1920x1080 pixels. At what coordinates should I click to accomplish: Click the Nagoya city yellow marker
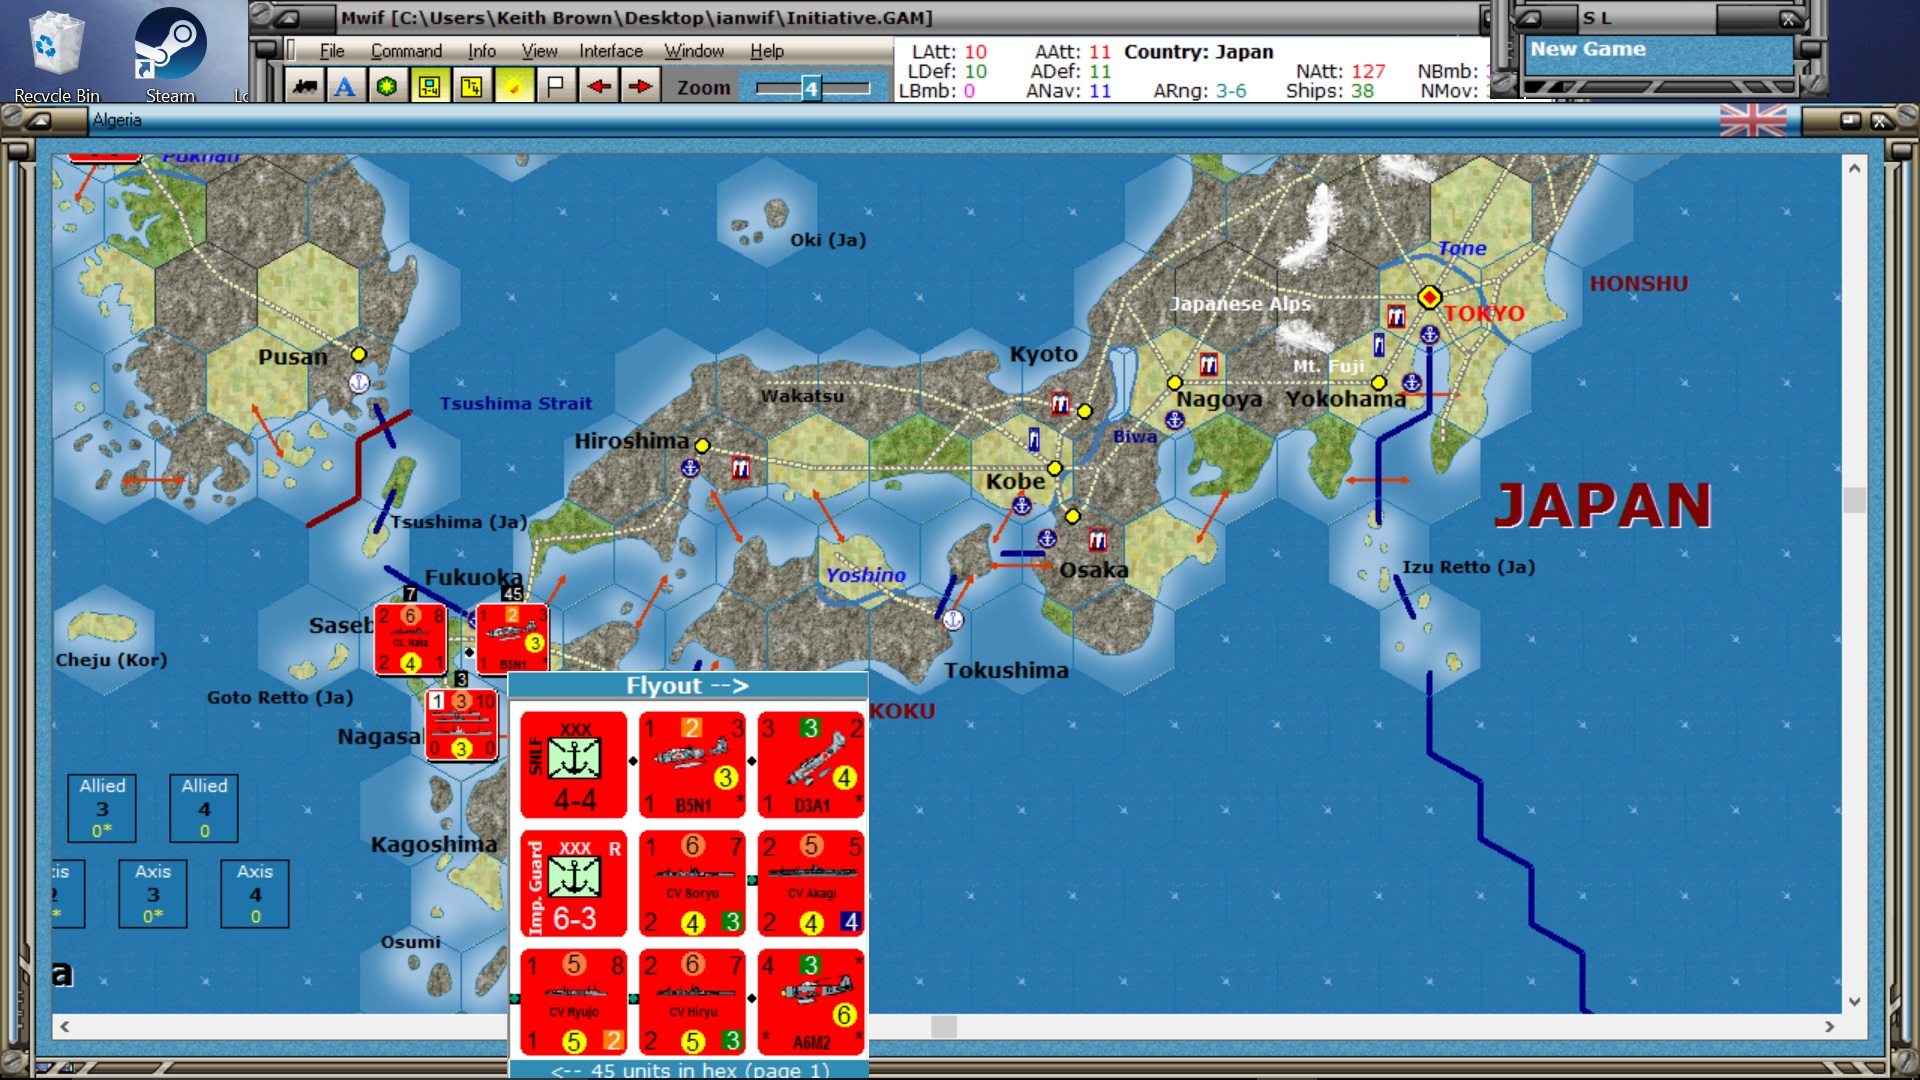pyautogui.click(x=1175, y=382)
